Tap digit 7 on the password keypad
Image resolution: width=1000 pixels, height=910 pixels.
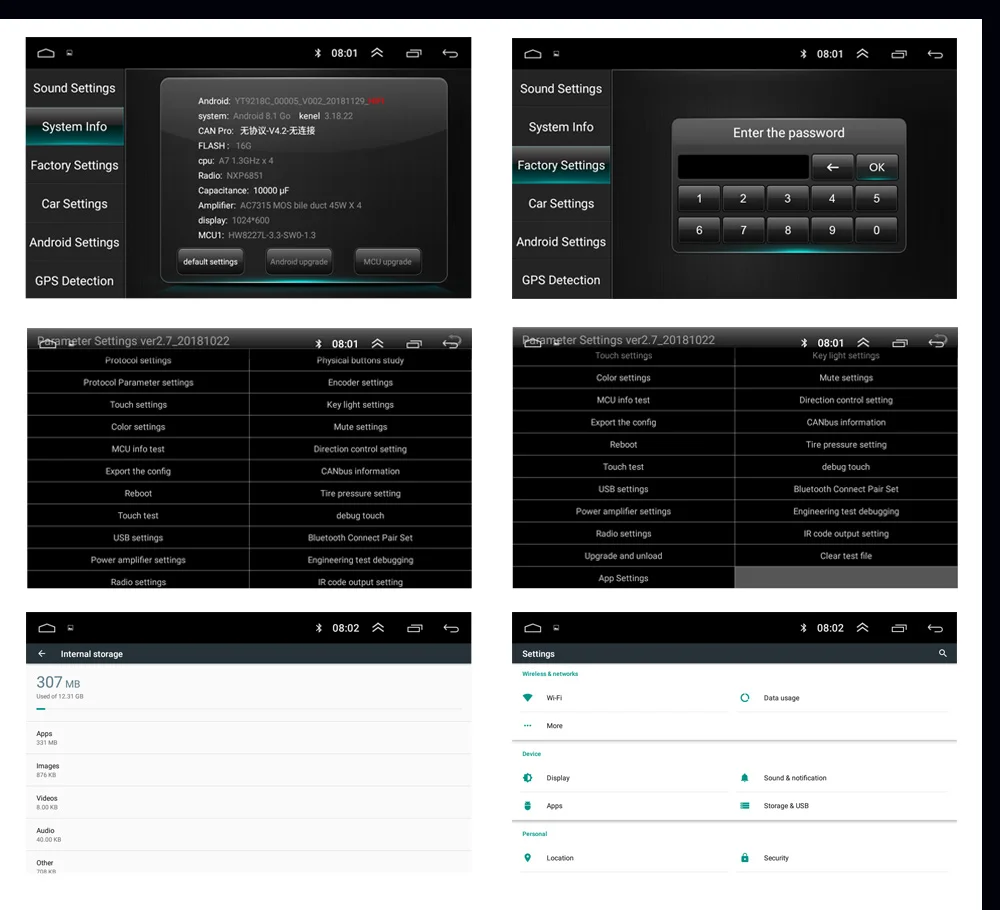coord(744,230)
